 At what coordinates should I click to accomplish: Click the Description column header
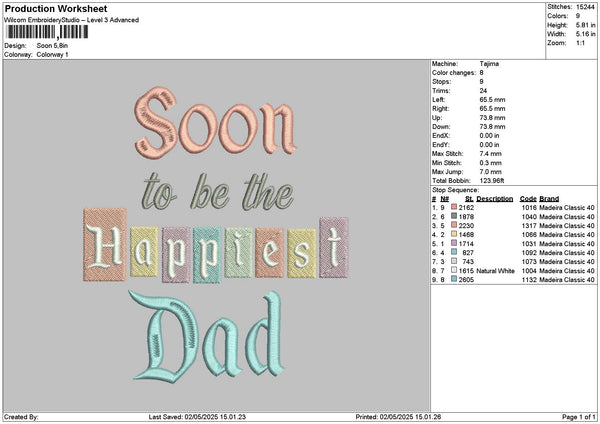pos(494,197)
